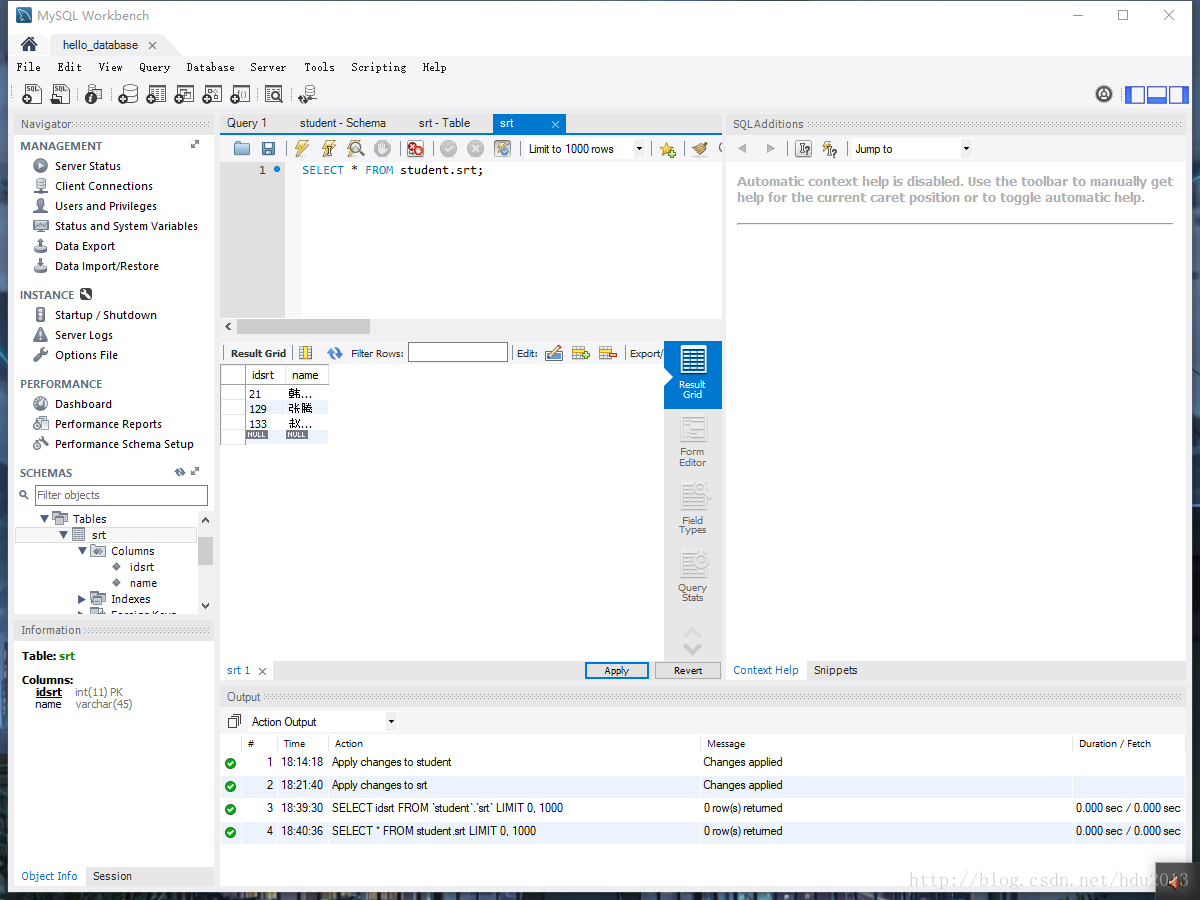
Task: Create new function toolbar icon
Action: [x=240, y=94]
